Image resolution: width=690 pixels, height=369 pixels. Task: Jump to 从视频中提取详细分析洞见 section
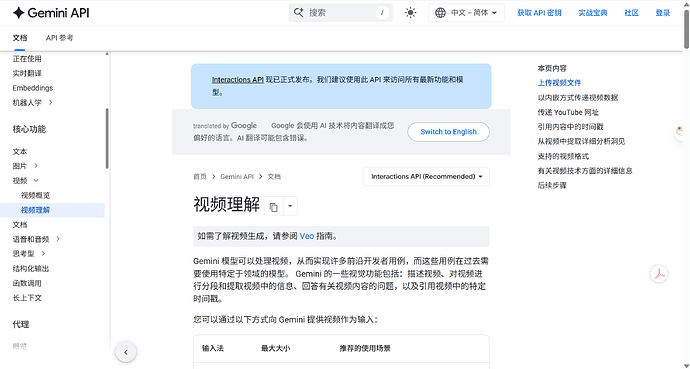pyautogui.click(x=581, y=141)
